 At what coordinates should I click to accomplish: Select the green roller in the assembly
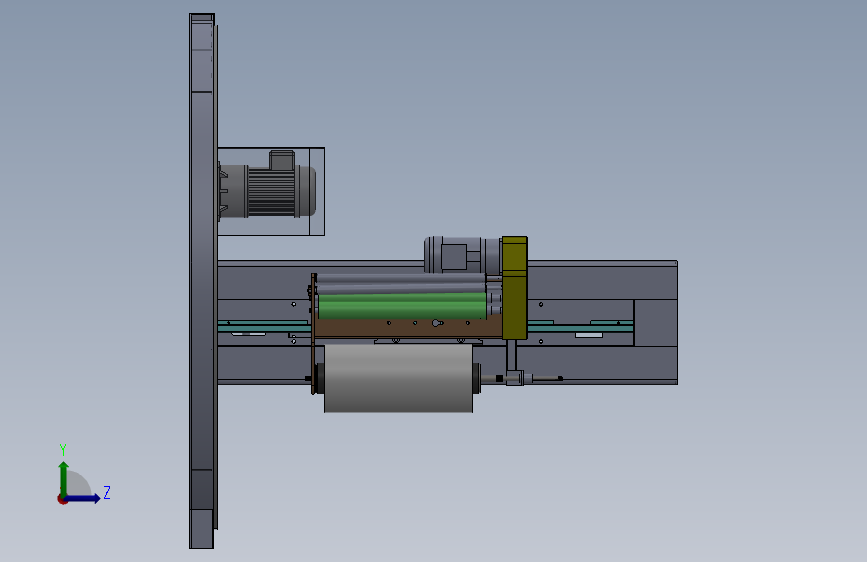tap(403, 306)
